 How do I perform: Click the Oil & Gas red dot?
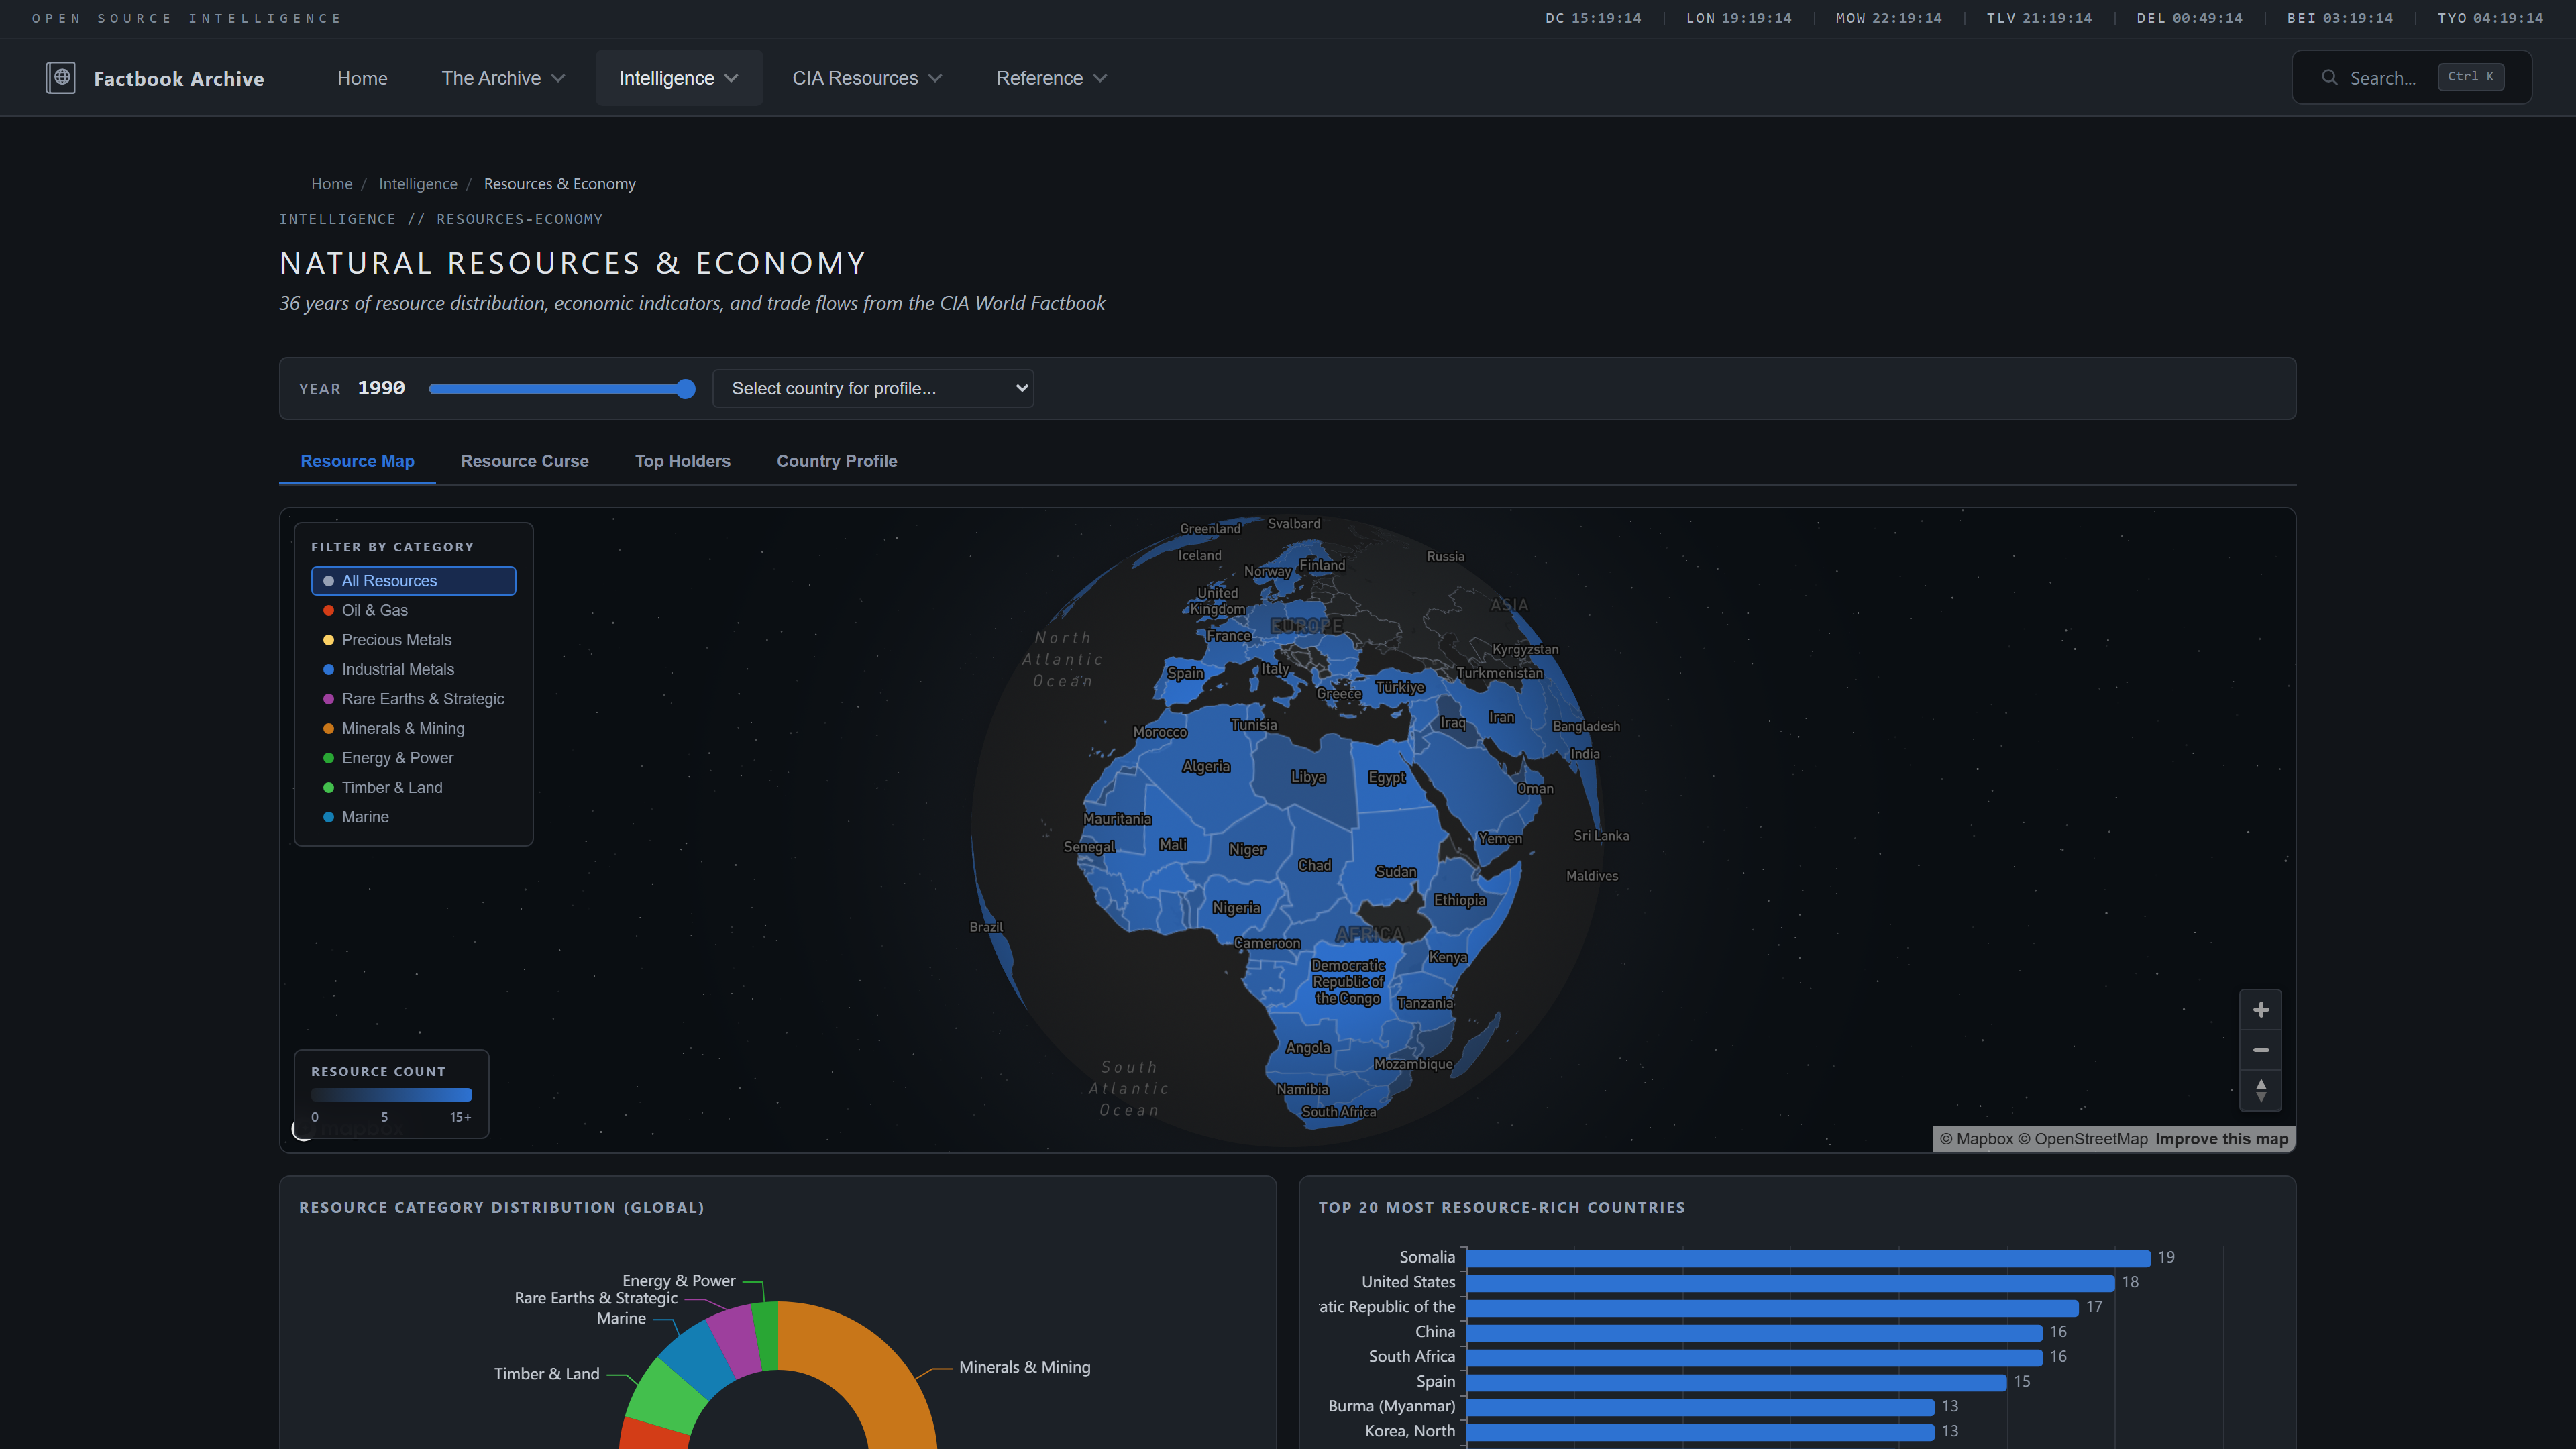(x=328, y=611)
